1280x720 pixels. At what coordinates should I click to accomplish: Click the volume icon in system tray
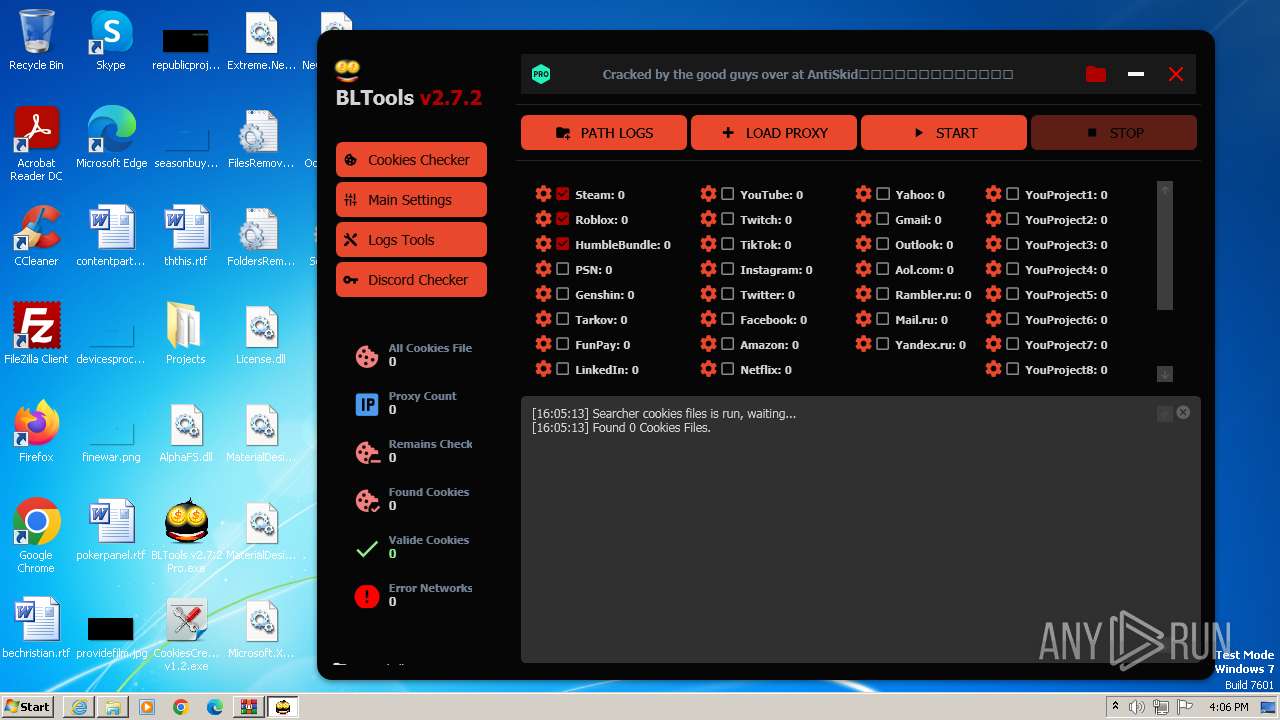(1137, 707)
